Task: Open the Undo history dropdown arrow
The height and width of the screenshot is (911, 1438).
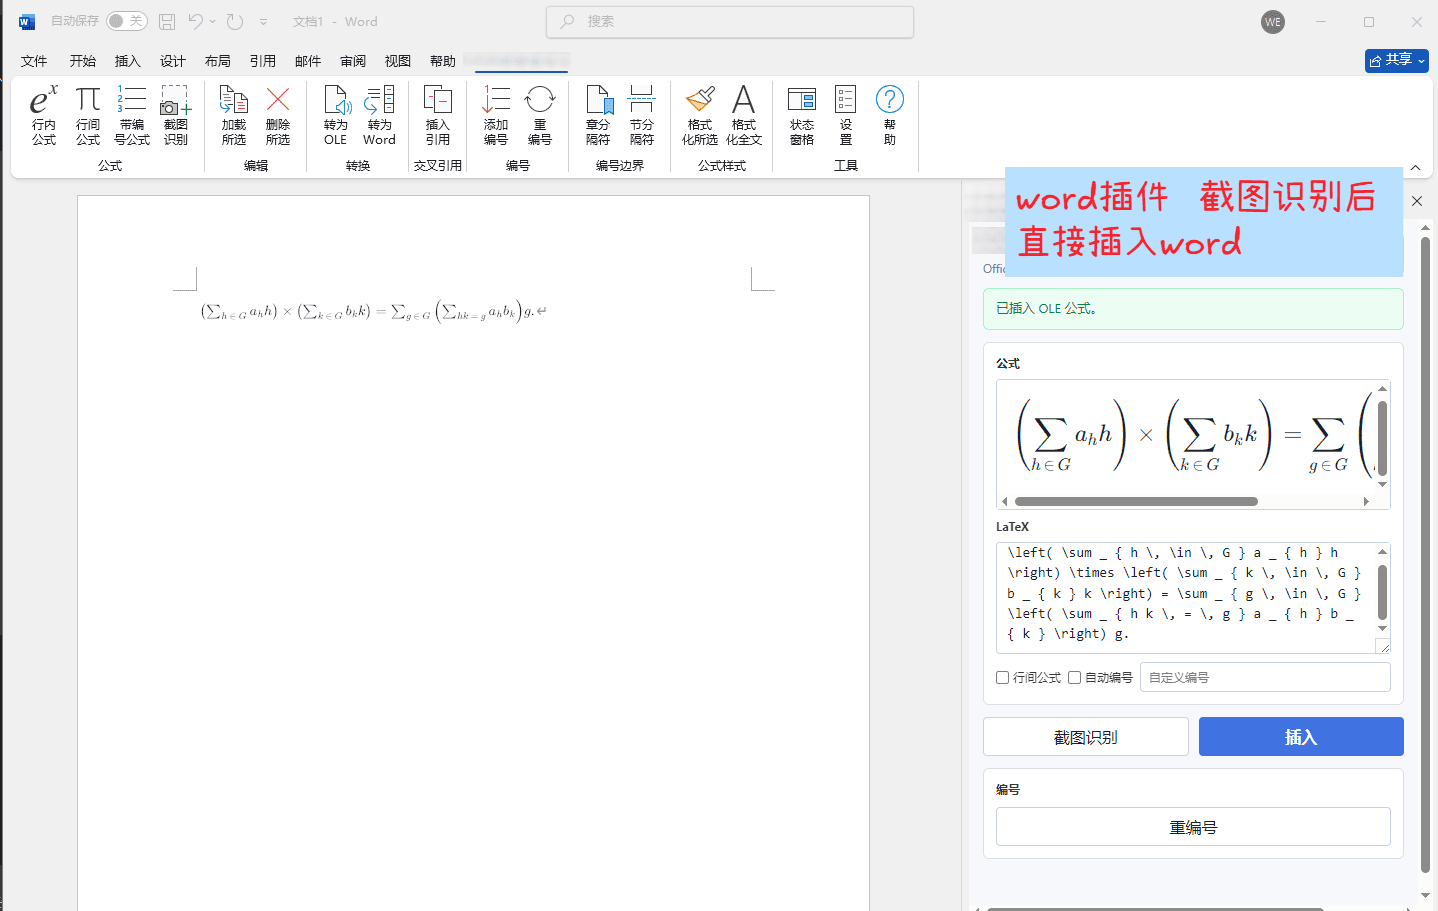Action: pos(213,21)
